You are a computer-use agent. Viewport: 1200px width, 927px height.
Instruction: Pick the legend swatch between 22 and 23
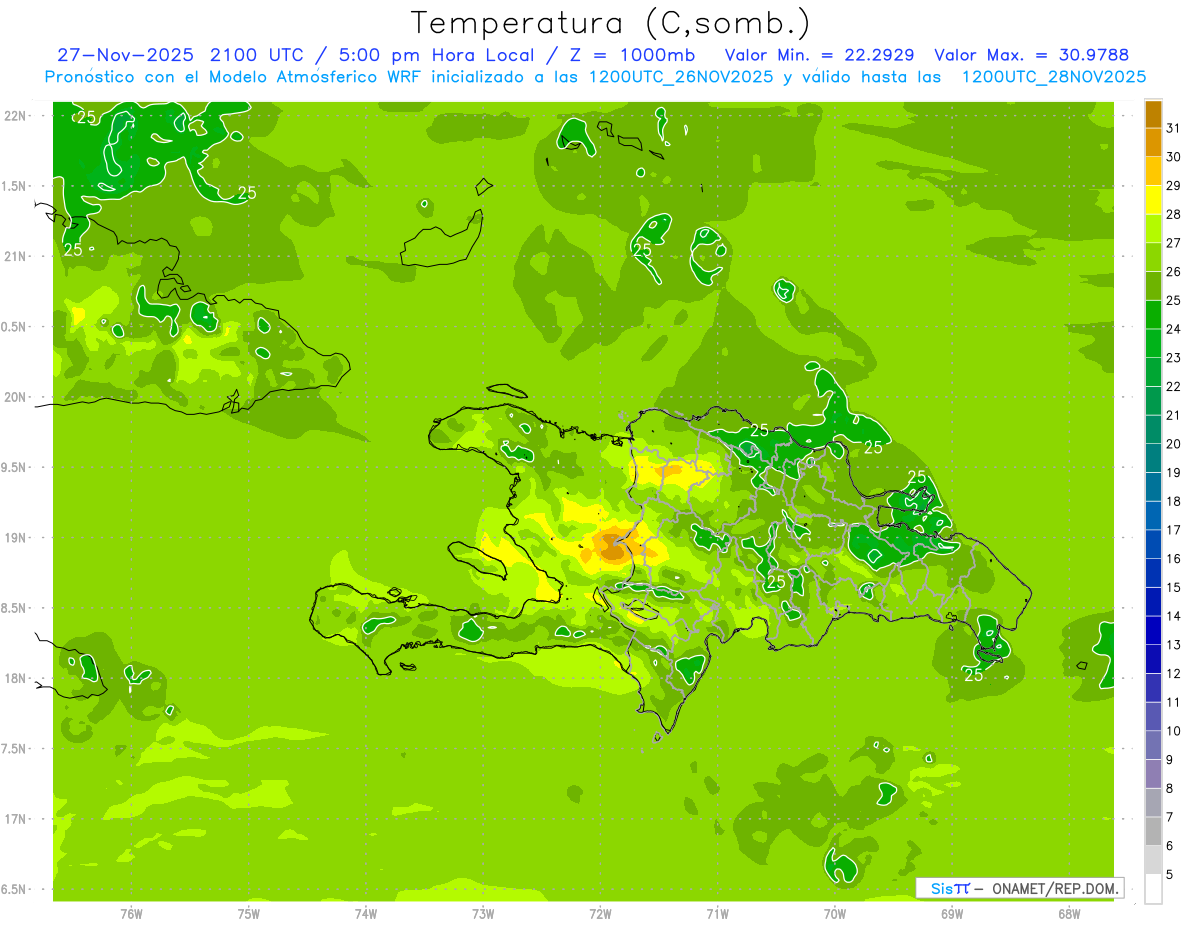point(1153,372)
